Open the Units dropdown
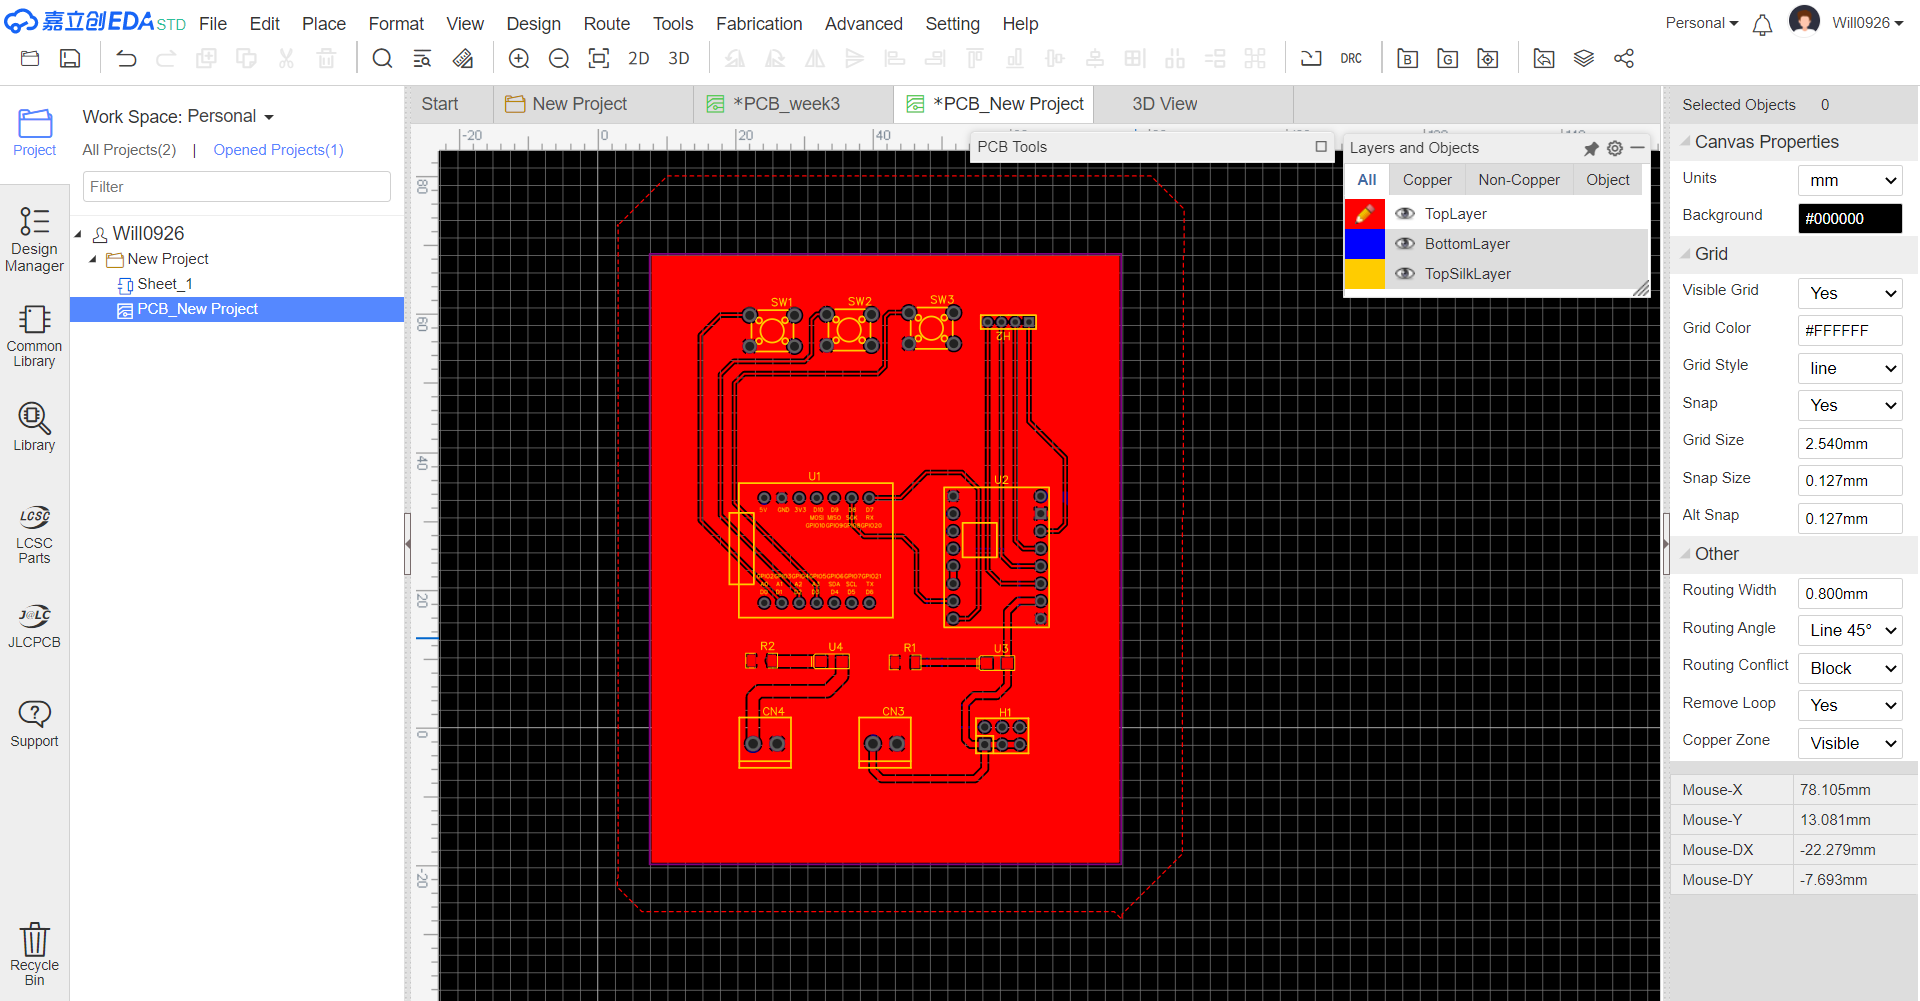Image resolution: width=1920 pixels, height=1001 pixels. (1849, 181)
